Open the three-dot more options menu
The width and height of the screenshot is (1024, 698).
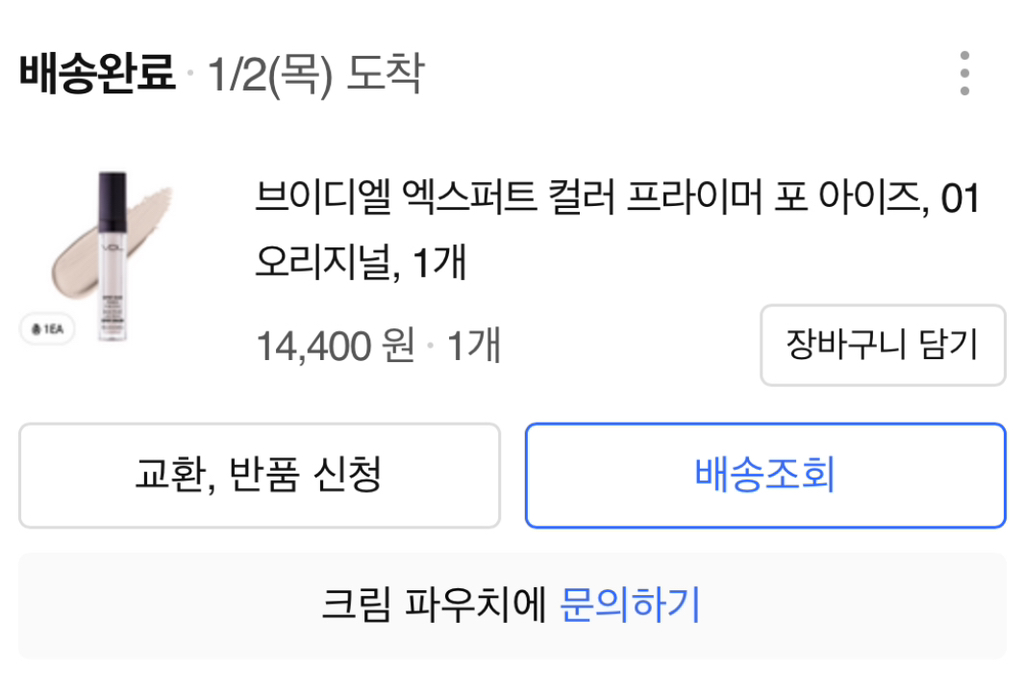click(x=964, y=73)
